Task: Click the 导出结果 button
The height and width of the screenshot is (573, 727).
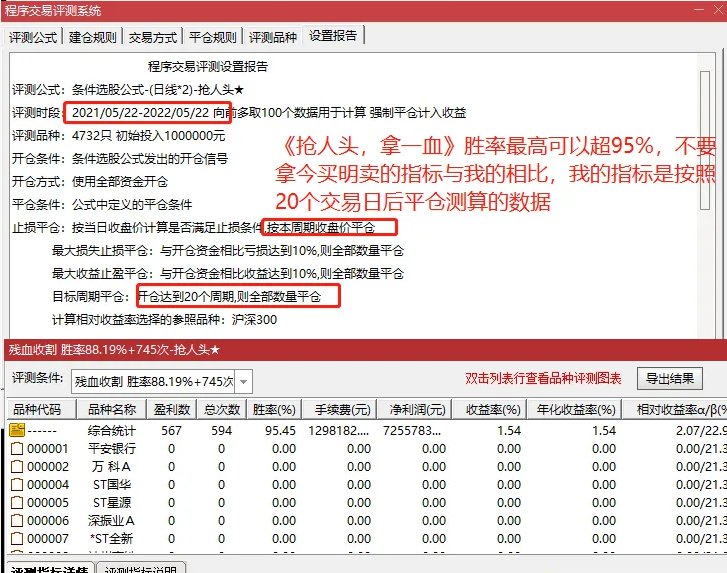Action: pyautogui.click(x=669, y=379)
